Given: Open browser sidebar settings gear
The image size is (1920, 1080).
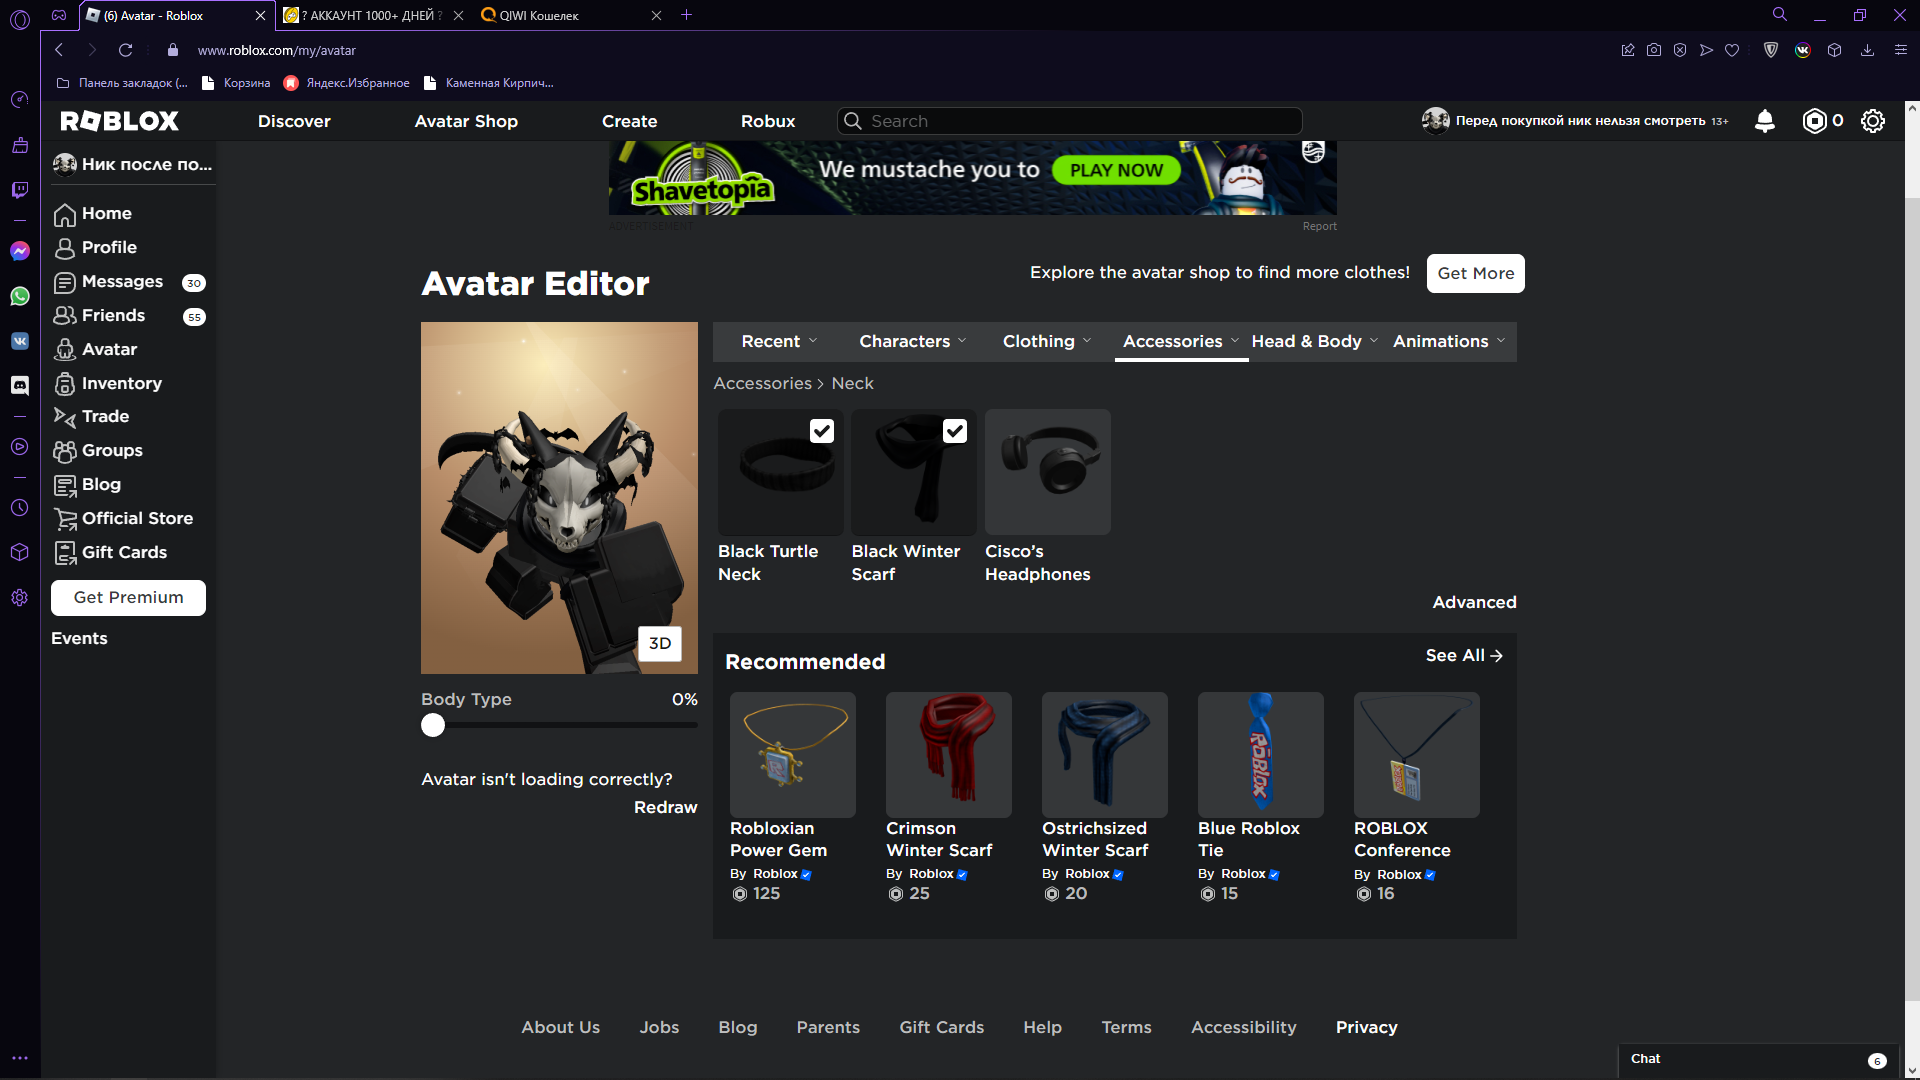Looking at the screenshot, I should point(20,597).
